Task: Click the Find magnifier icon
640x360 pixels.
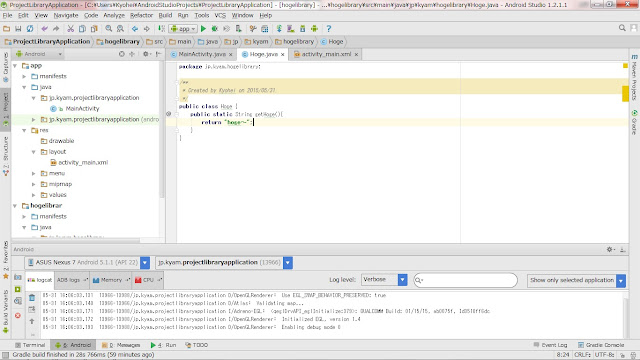Action: (109, 29)
